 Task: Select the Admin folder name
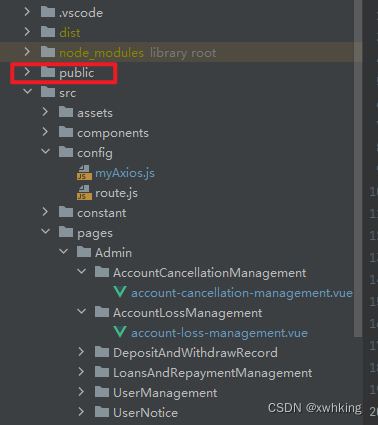pos(113,253)
